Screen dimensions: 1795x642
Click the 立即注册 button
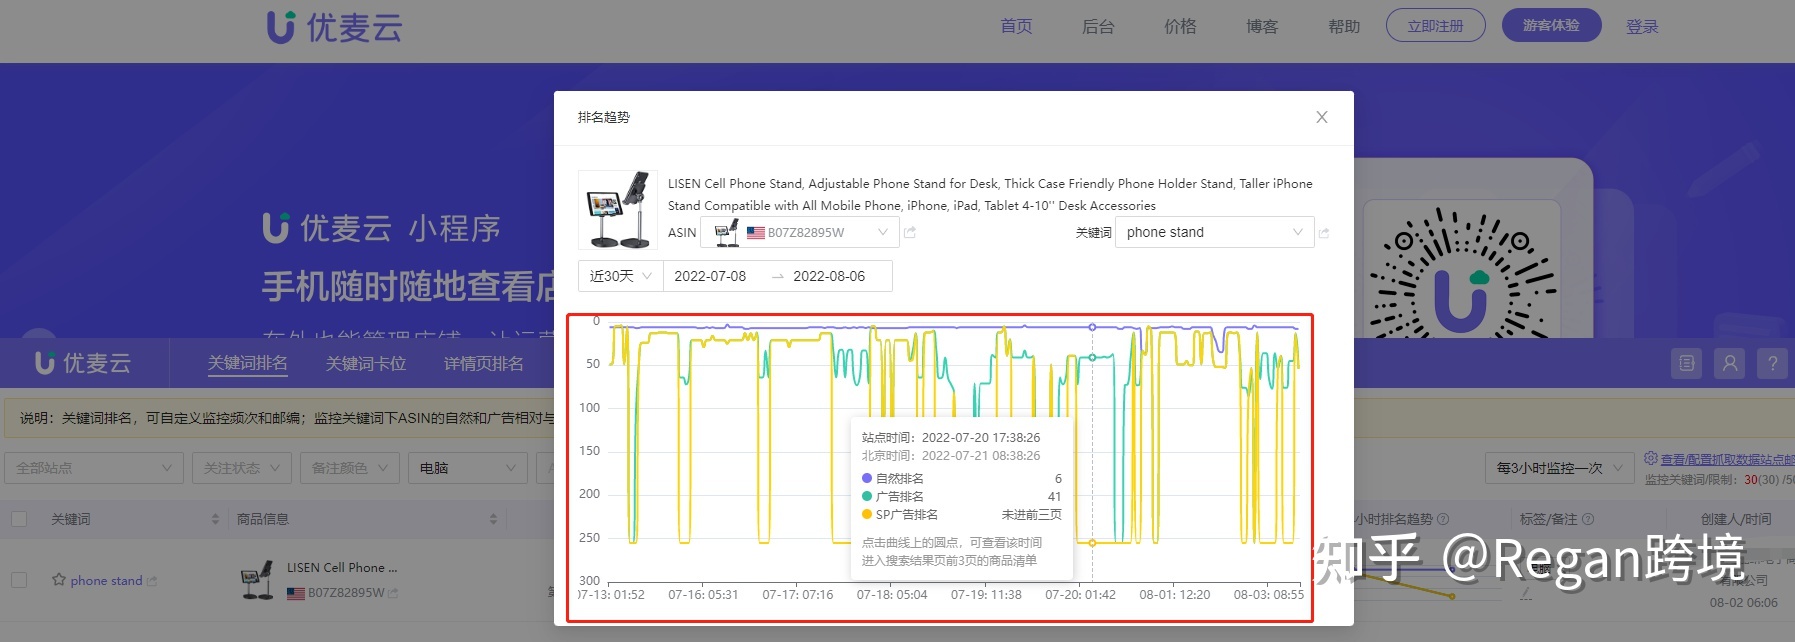(1435, 26)
